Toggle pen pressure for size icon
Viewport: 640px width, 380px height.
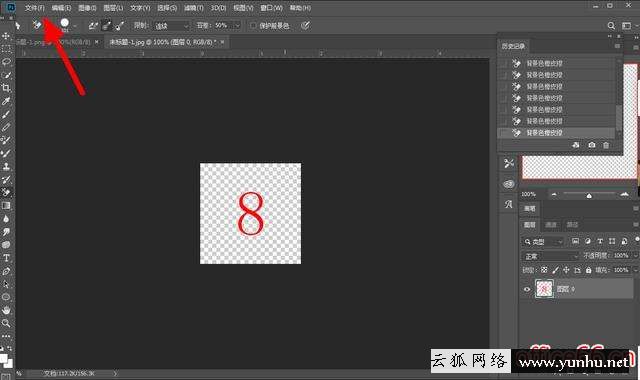point(305,26)
